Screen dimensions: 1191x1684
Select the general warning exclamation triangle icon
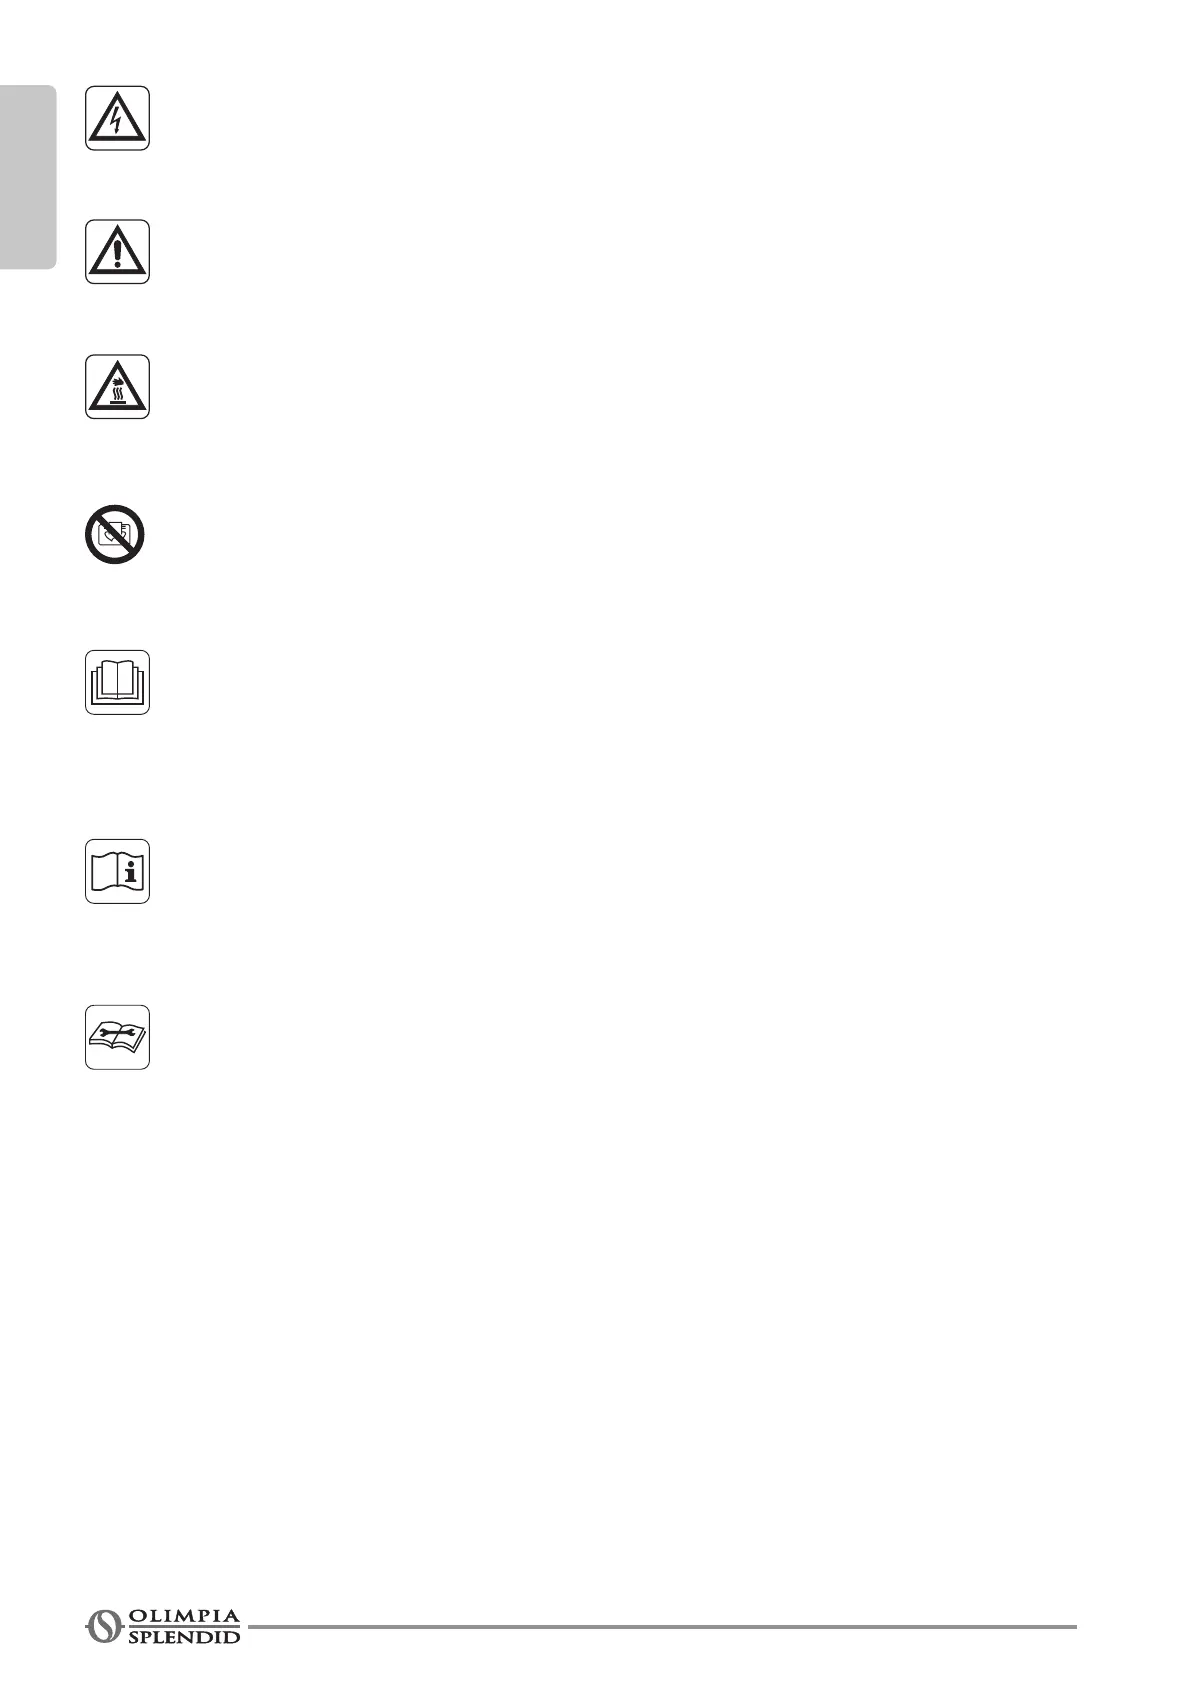(117, 252)
